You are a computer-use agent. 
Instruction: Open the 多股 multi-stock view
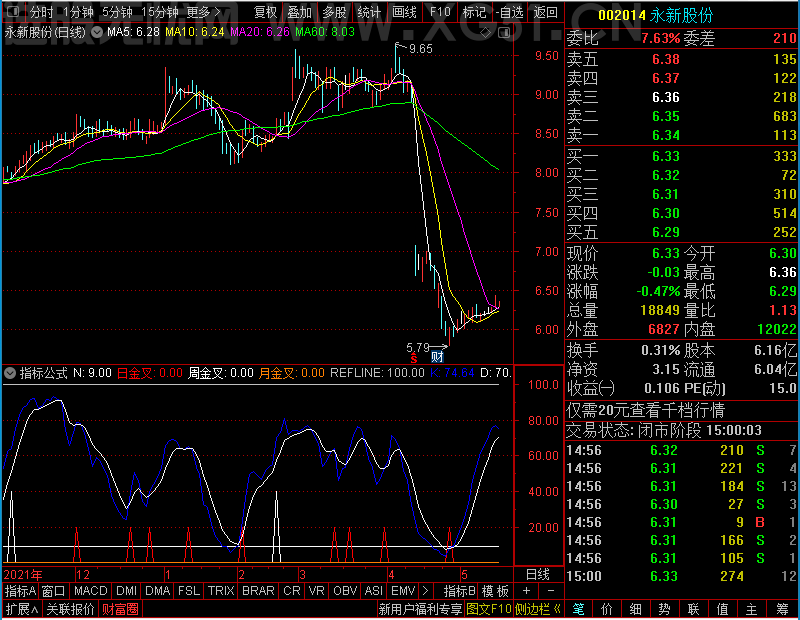[x=334, y=12]
